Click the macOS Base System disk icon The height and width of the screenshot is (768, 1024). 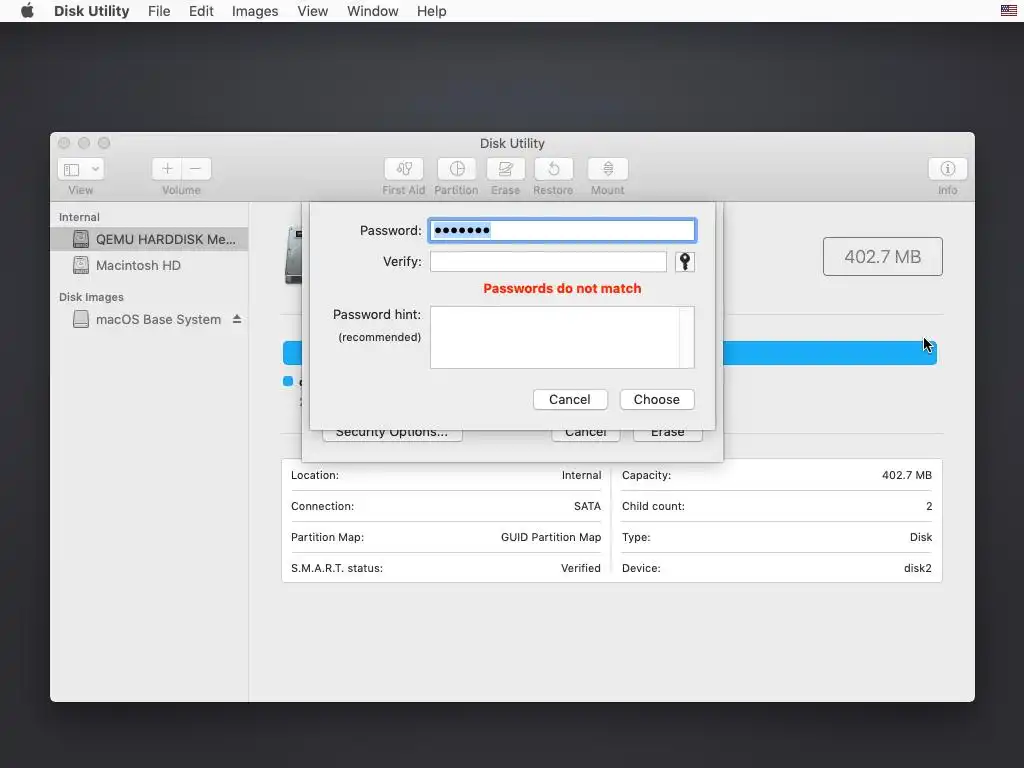[81, 319]
